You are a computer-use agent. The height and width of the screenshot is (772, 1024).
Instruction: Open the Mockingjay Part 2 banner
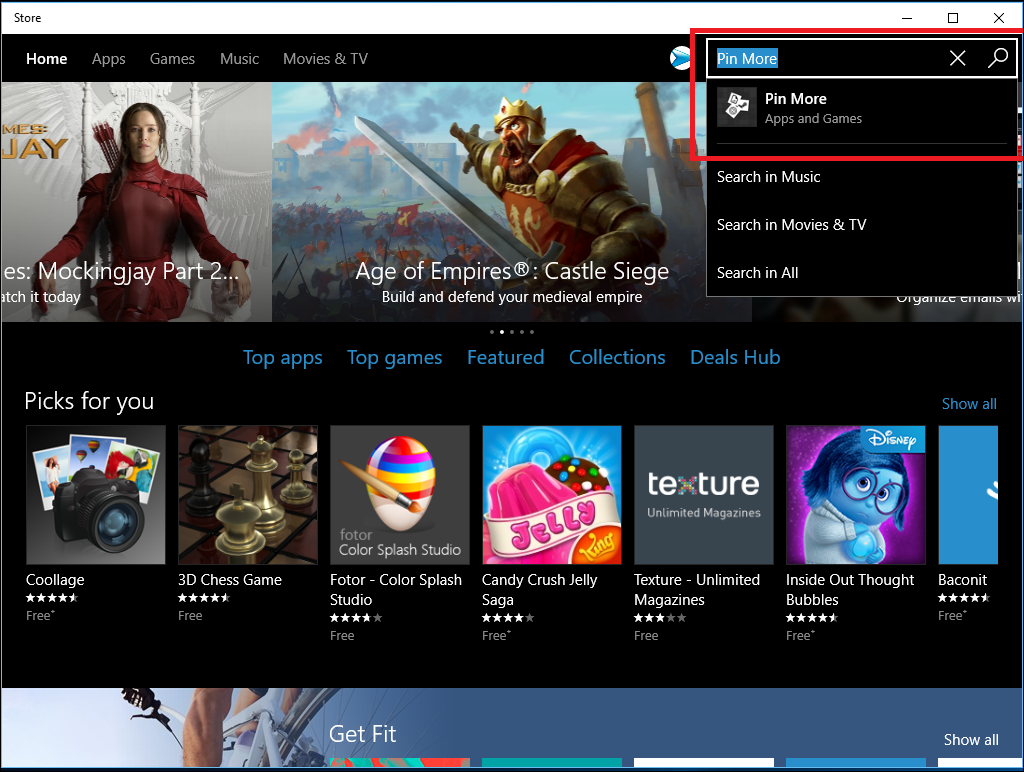(x=136, y=202)
